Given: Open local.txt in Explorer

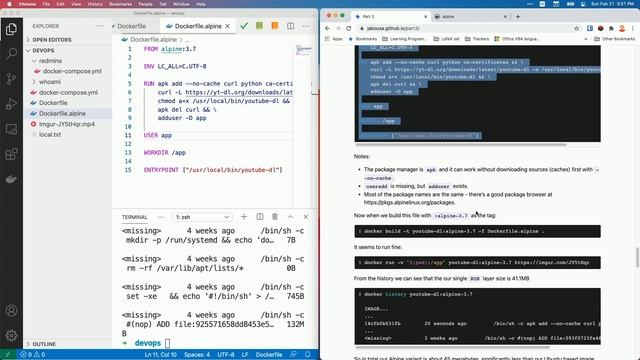Looking at the screenshot, I should pos(50,135).
